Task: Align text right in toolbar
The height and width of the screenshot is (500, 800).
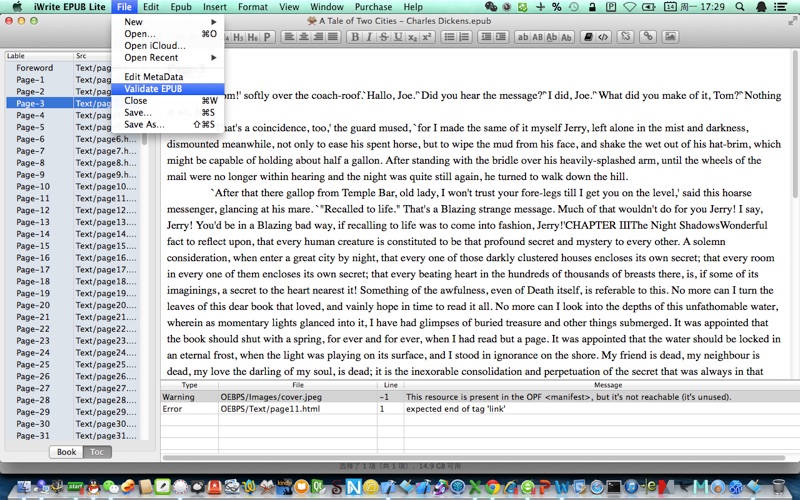Action: tap(318, 37)
